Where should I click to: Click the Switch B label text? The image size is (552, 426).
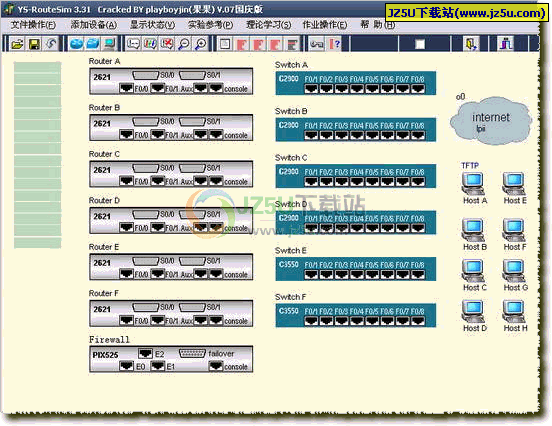291,111
